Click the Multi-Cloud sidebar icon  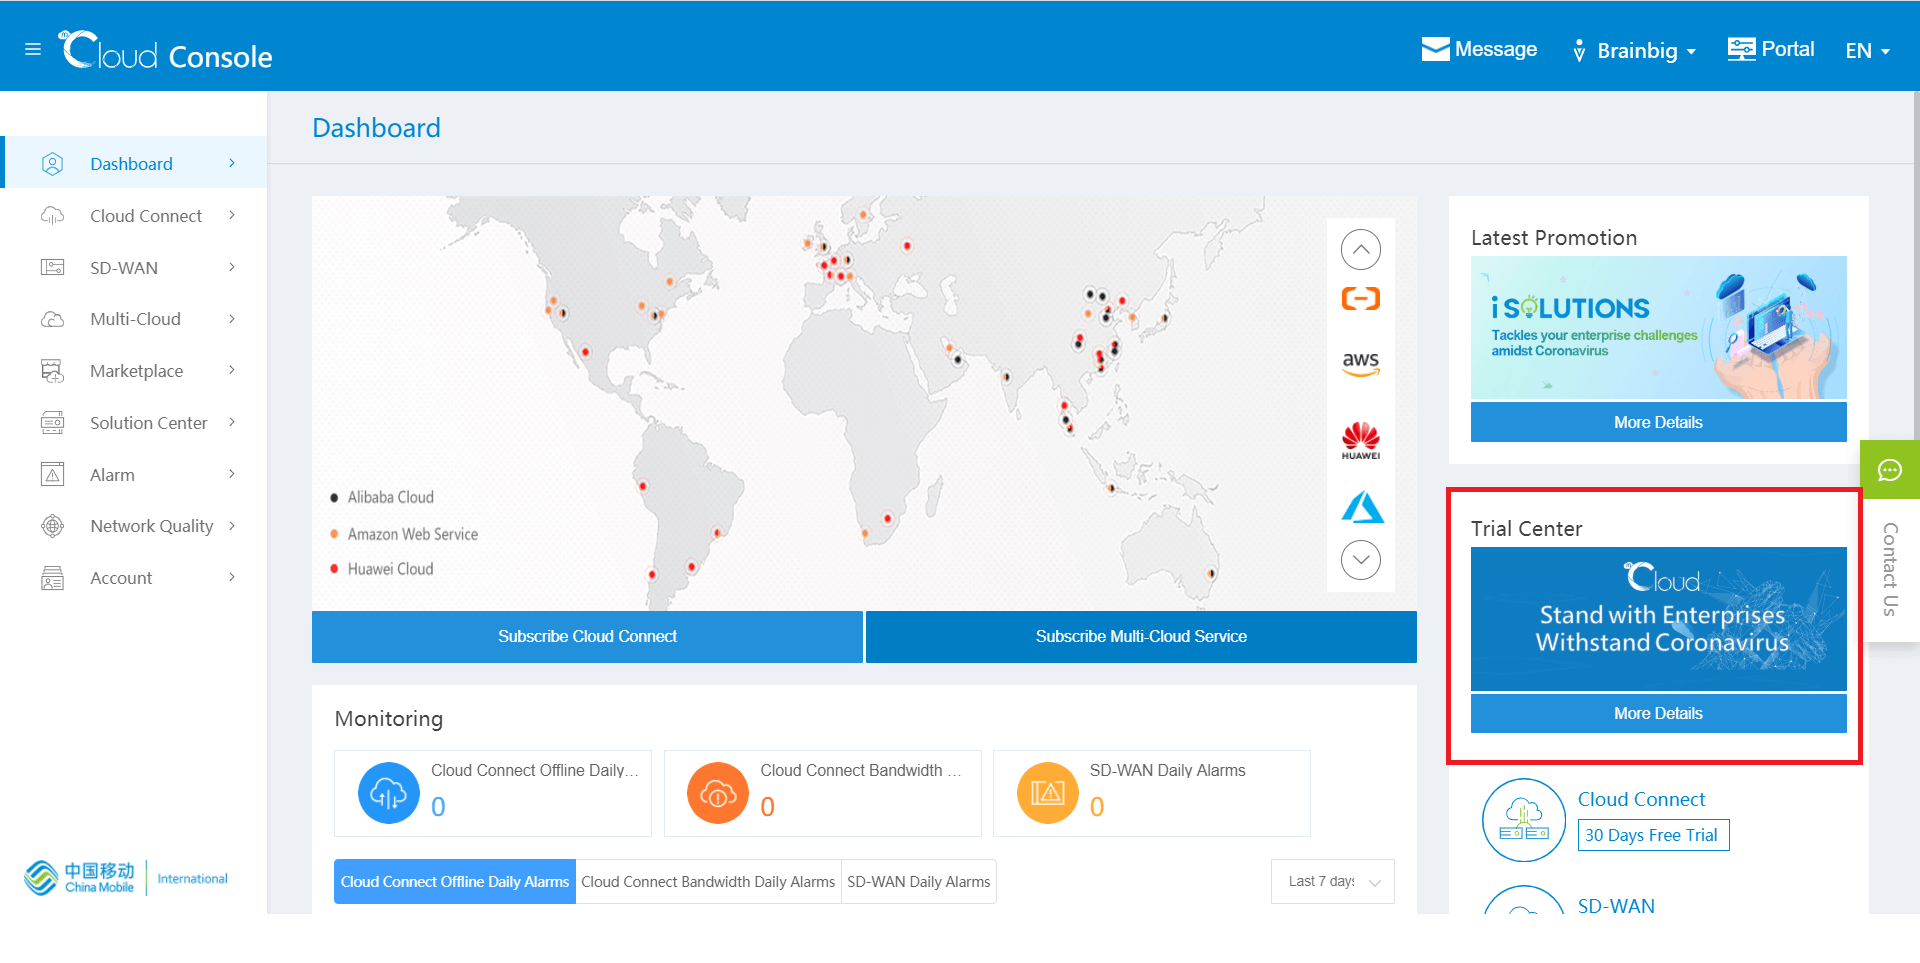(52, 319)
